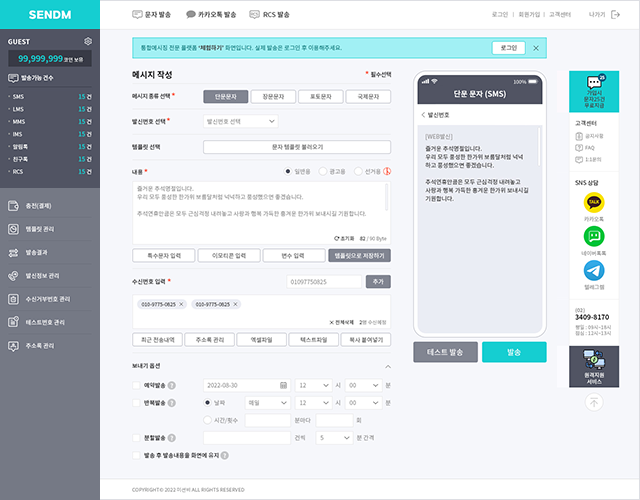This screenshot has height=500, width=640.
Task: Open Telegram consultation icon
Action: [x=594, y=270]
